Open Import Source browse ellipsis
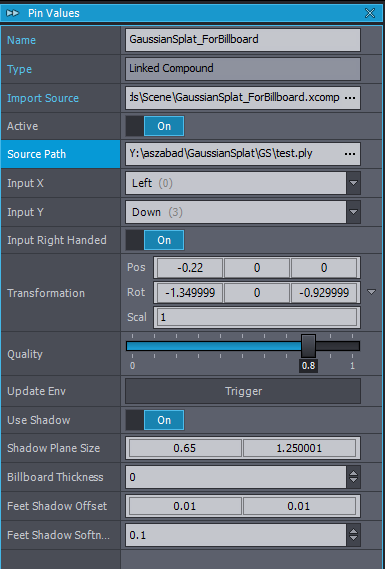This screenshot has width=385, height=569. 350,98
